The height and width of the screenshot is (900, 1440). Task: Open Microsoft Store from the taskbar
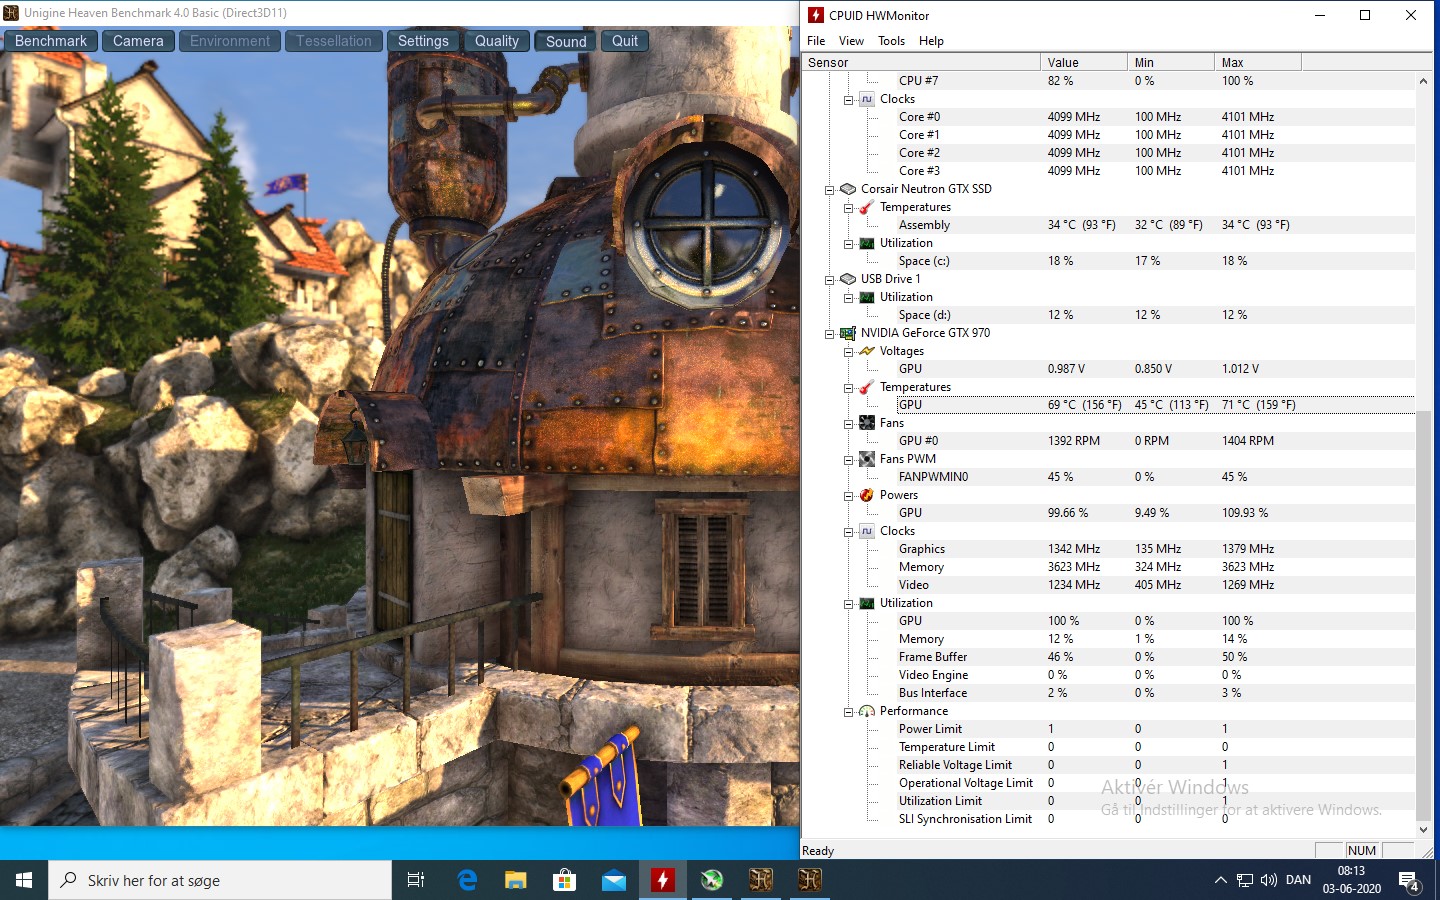pyautogui.click(x=565, y=880)
